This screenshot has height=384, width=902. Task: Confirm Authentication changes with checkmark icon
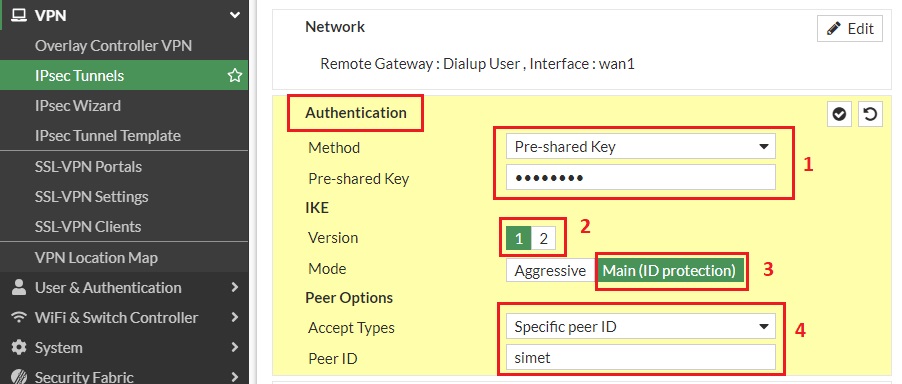(839, 114)
